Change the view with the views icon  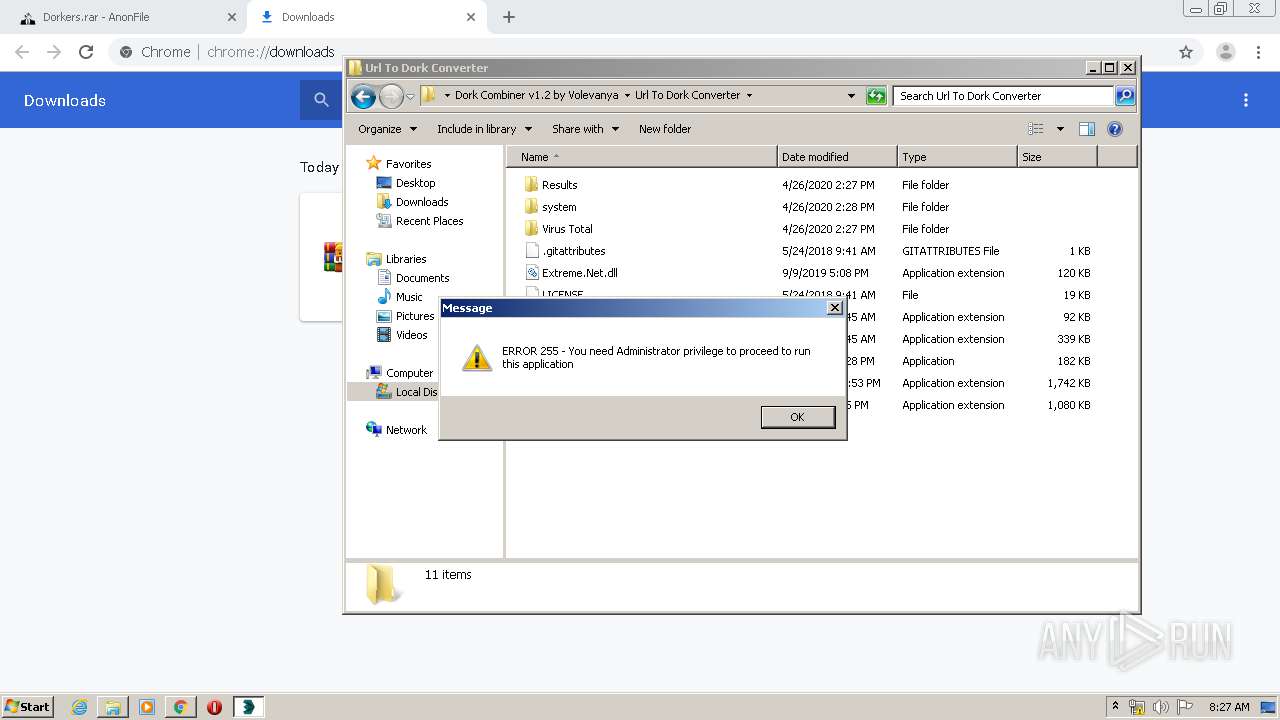(x=1036, y=129)
